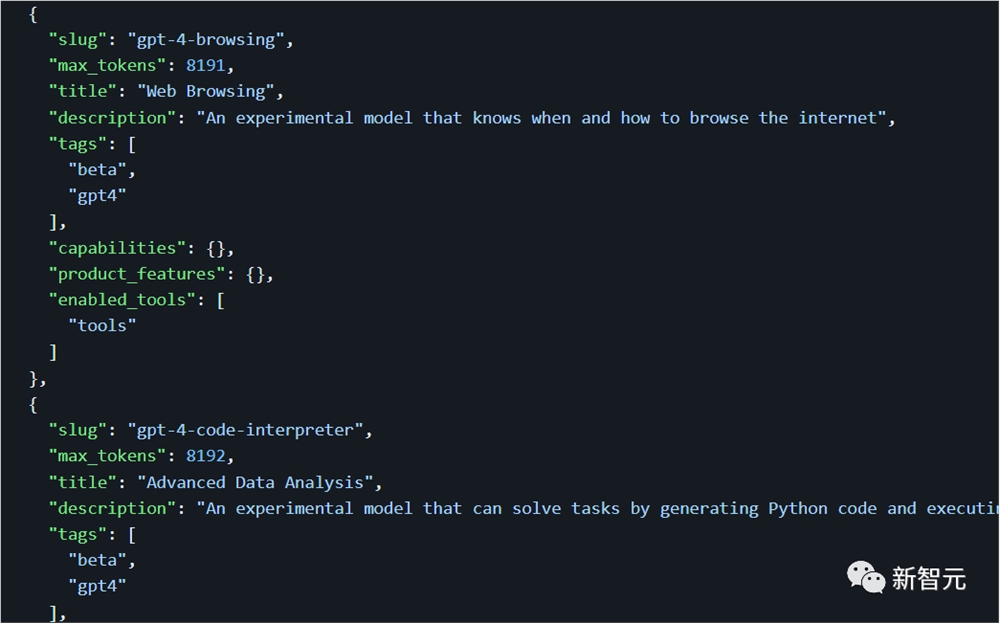Click the "capabilities" key

point(115,248)
